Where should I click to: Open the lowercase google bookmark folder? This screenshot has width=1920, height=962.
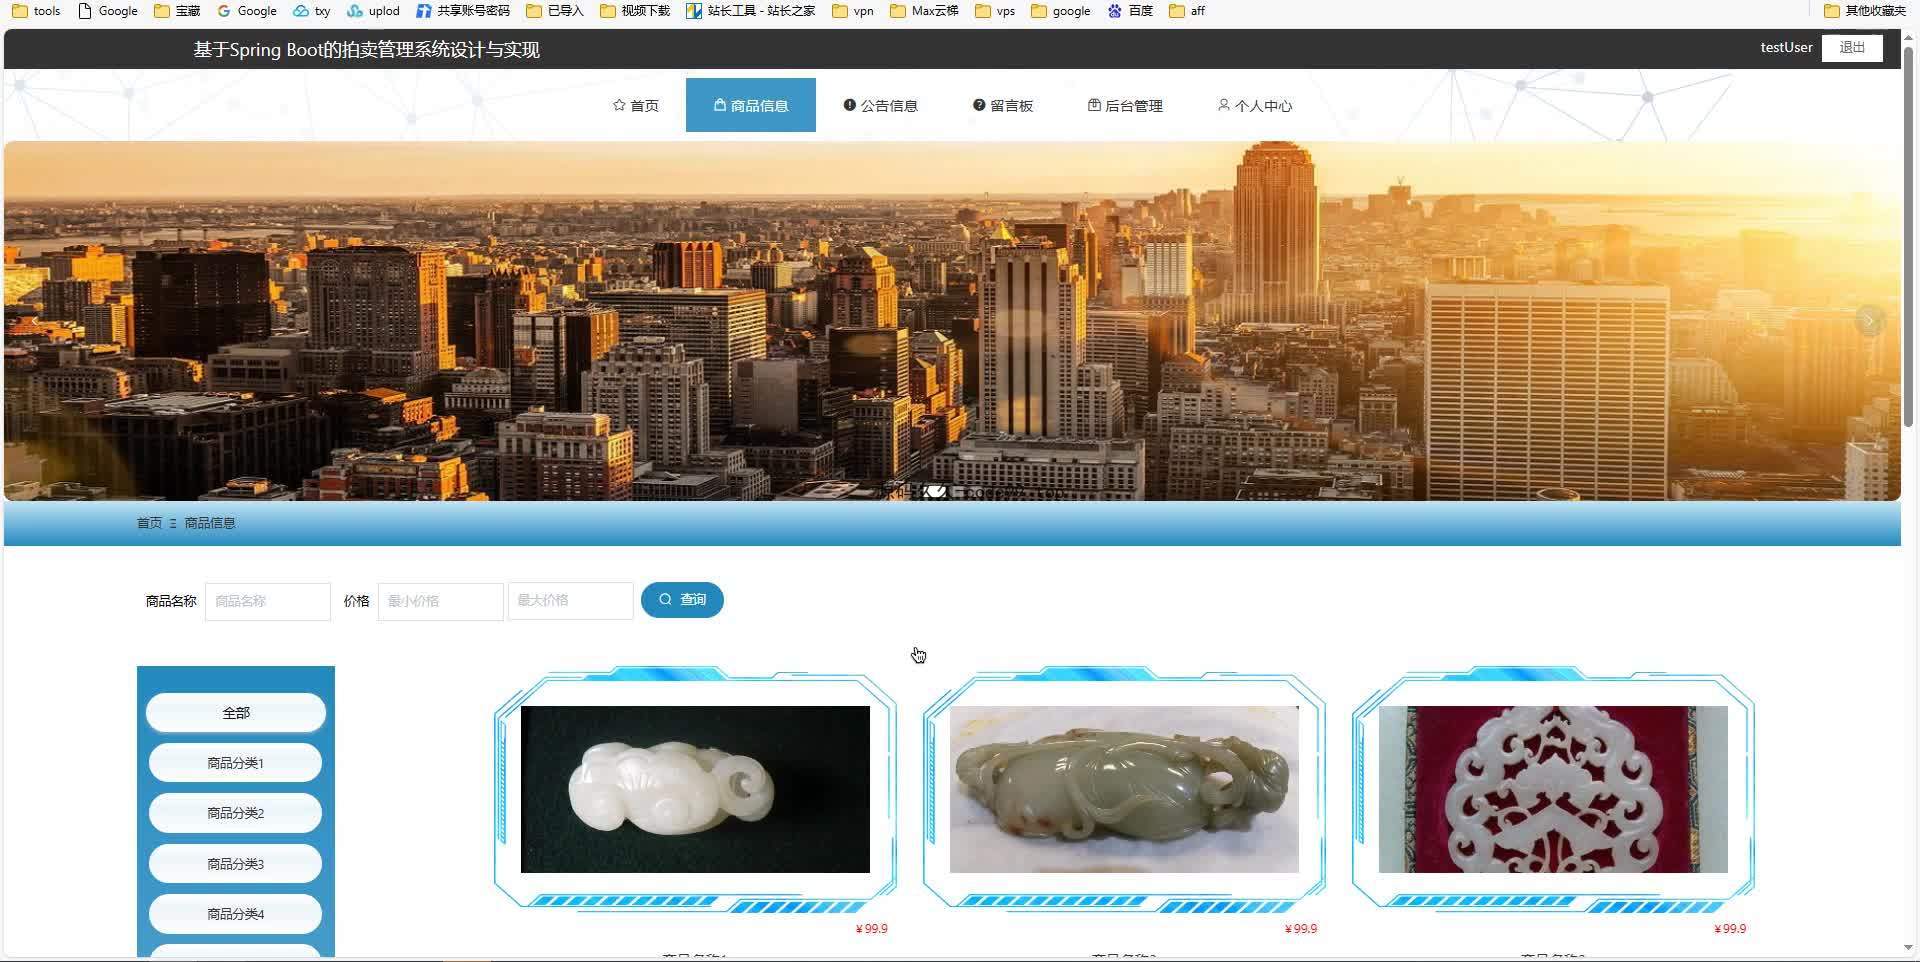(1061, 11)
